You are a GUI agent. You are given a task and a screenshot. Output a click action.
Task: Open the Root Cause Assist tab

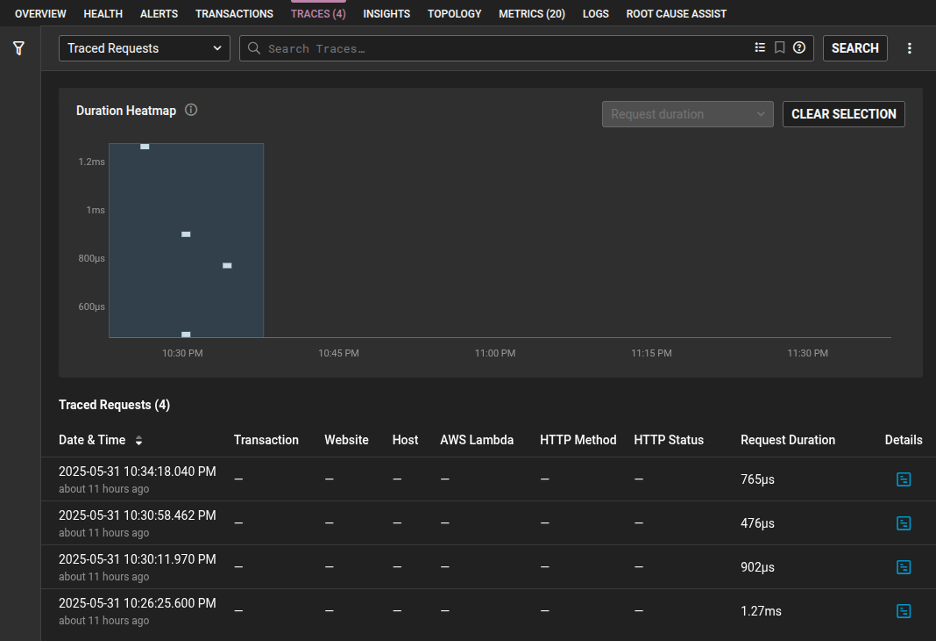click(x=676, y=14)
